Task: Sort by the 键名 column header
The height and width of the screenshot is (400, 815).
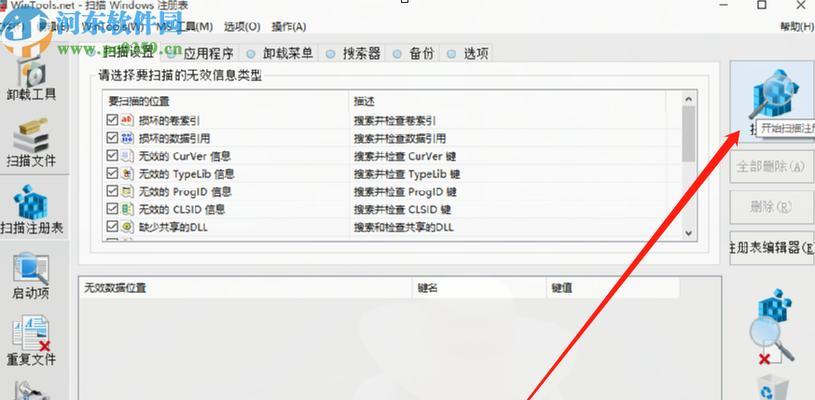Action: [x=480, y=288]
